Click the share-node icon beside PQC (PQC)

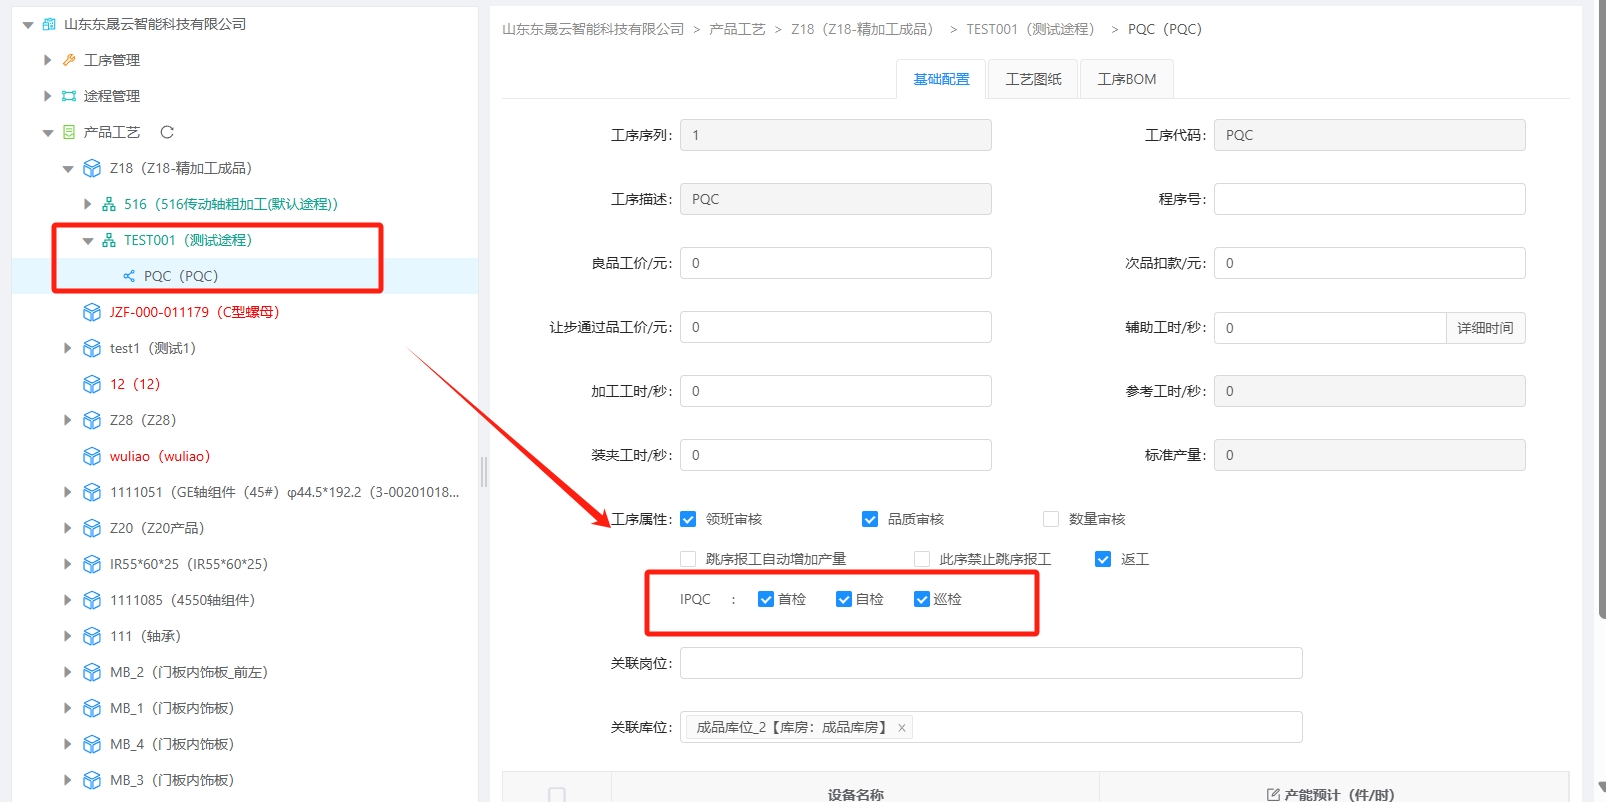pos(129,276)
